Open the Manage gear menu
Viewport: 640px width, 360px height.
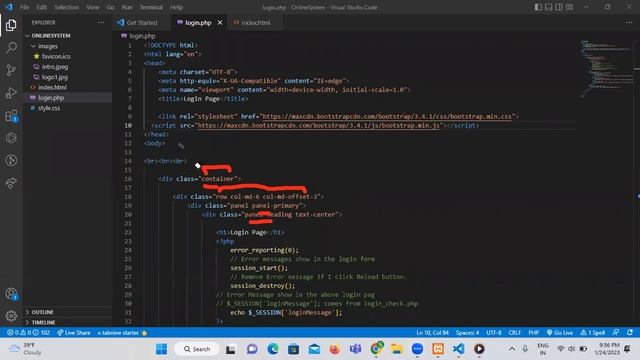click(11, 316)
